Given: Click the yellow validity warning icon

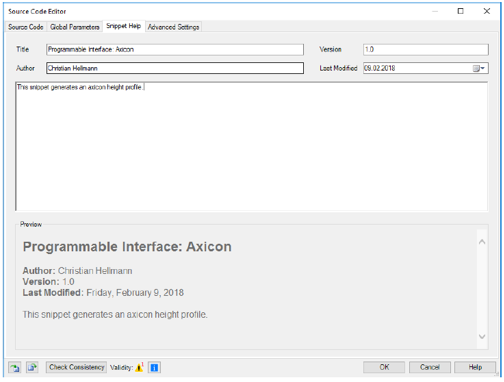Looking at the screenshot, I should click(x=139, y=367).
